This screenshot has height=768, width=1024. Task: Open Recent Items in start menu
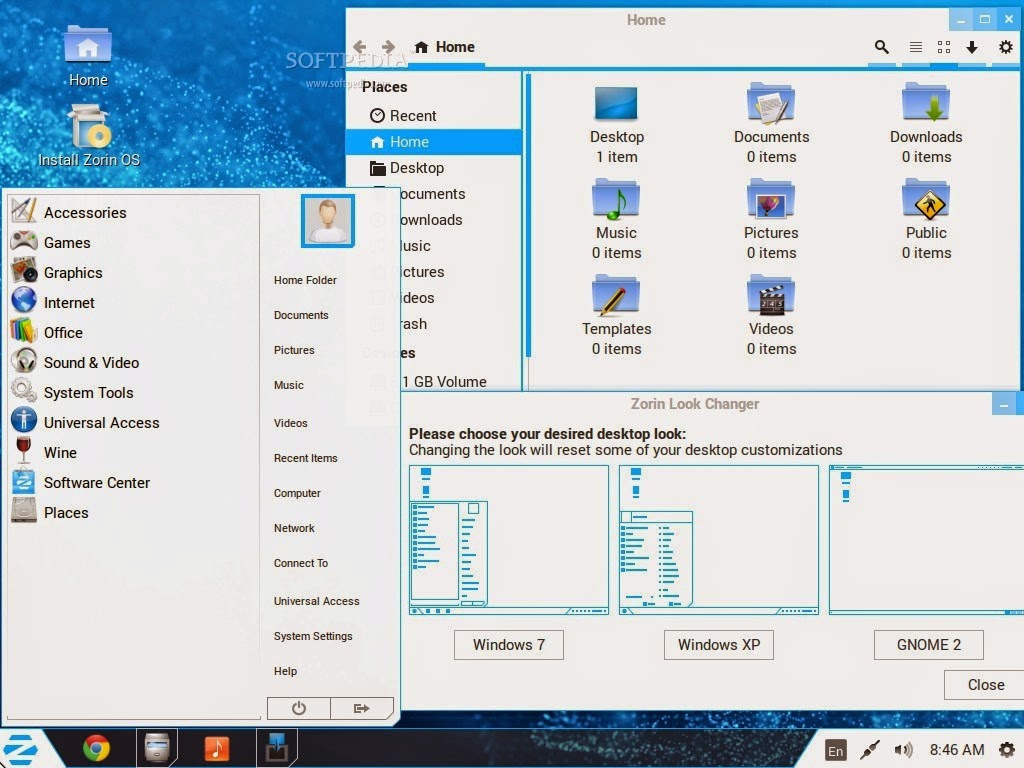click(306, 458)
